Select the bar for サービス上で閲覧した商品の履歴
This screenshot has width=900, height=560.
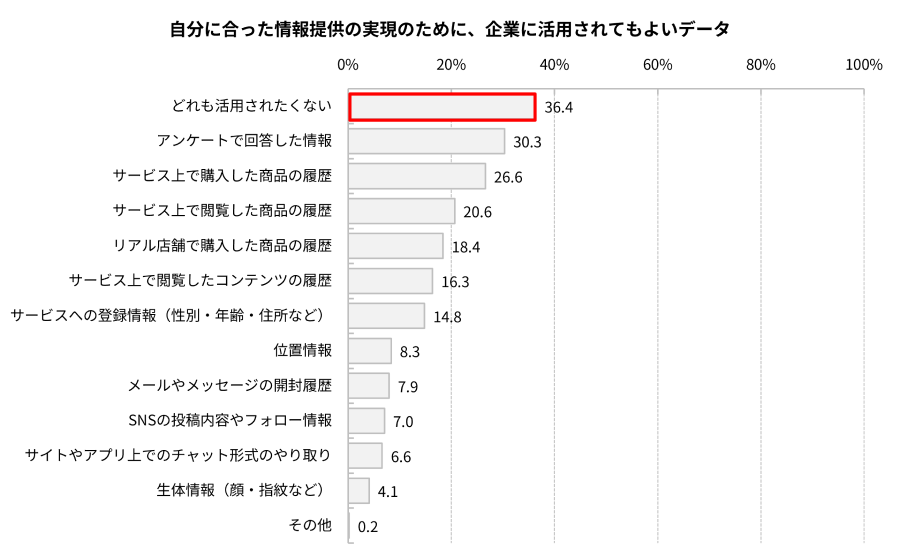click(x=402, y=211)
